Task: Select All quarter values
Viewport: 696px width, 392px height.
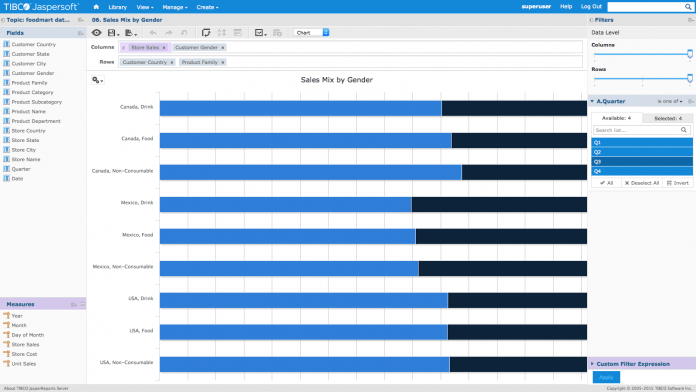Action: (x=606, y=183)
